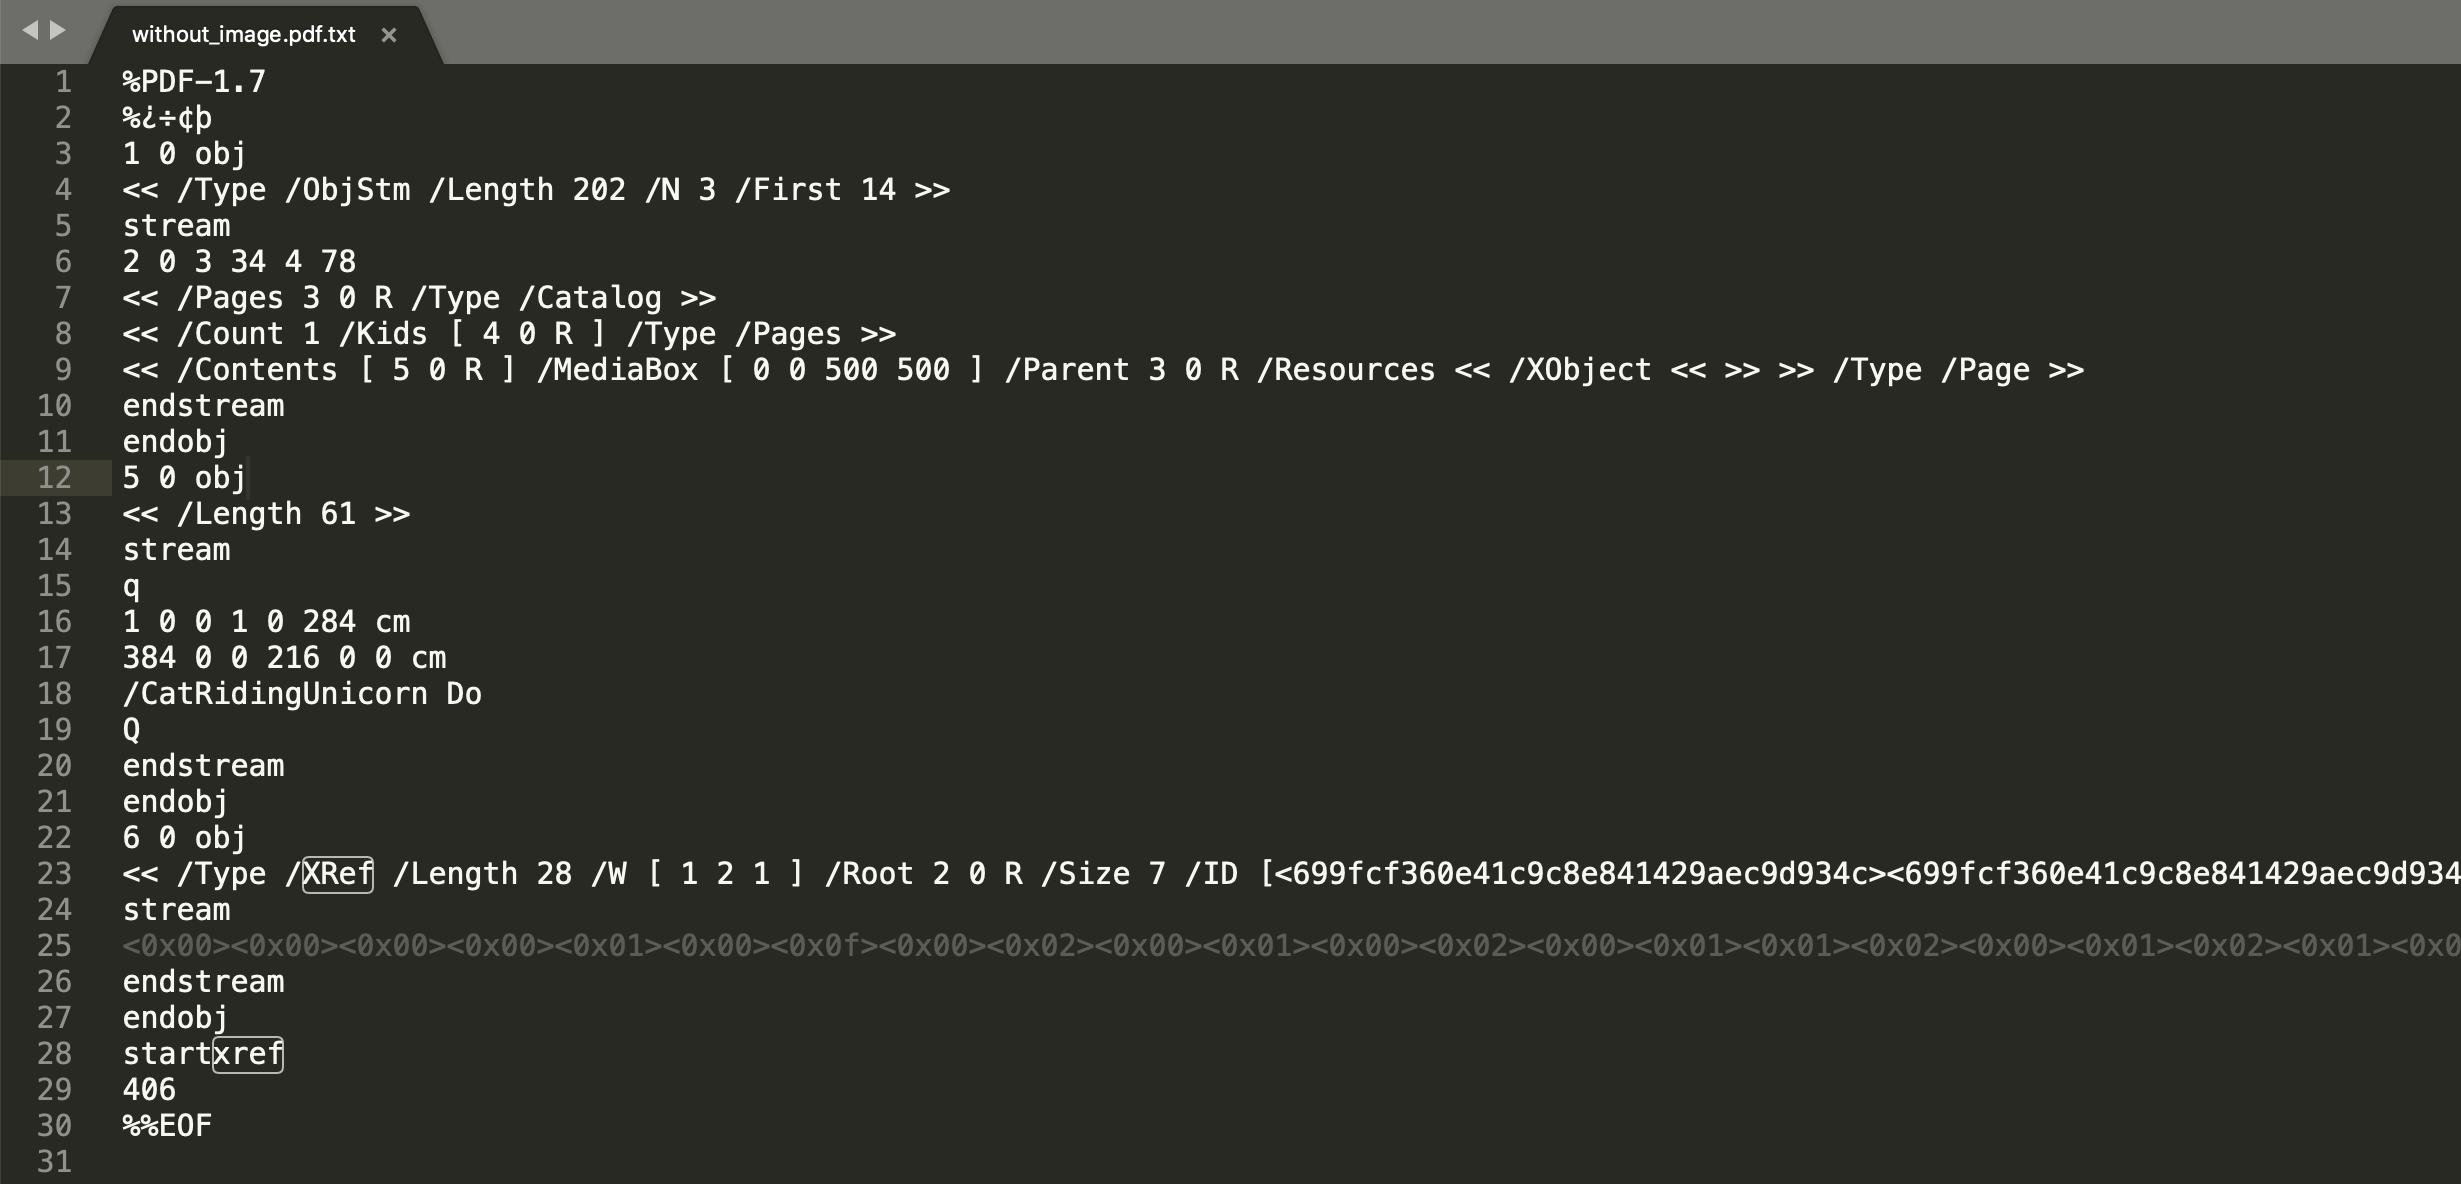
Task: Select the without_image.pdf.txt tab
Action: click(x=244, y=35)
